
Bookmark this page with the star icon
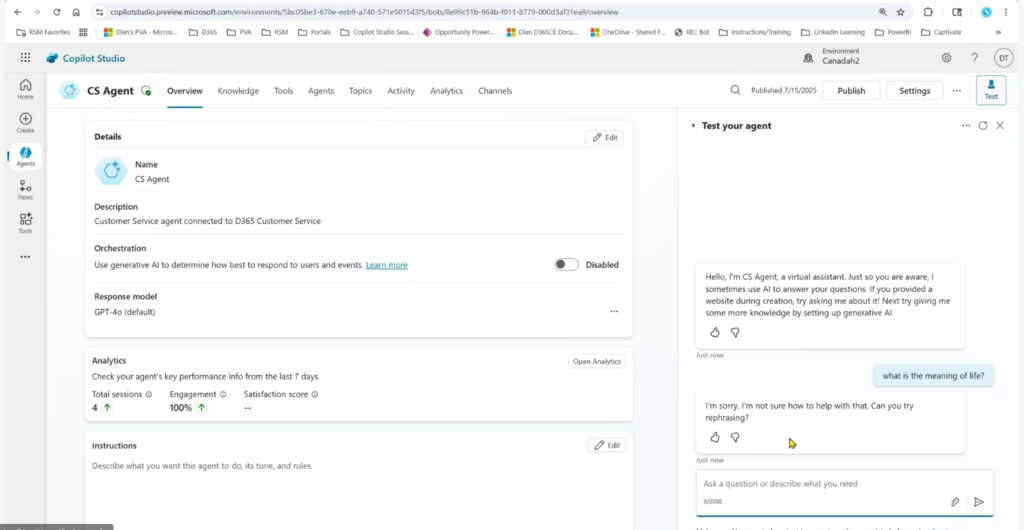(x=901, y=12)
